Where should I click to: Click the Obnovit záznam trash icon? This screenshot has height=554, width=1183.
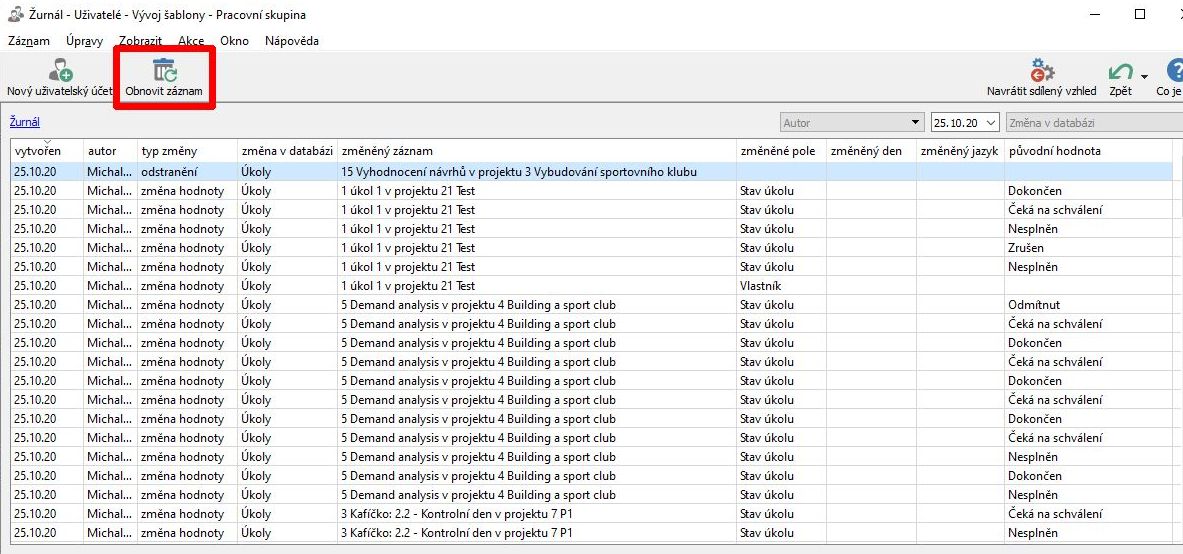click(164, 71)
